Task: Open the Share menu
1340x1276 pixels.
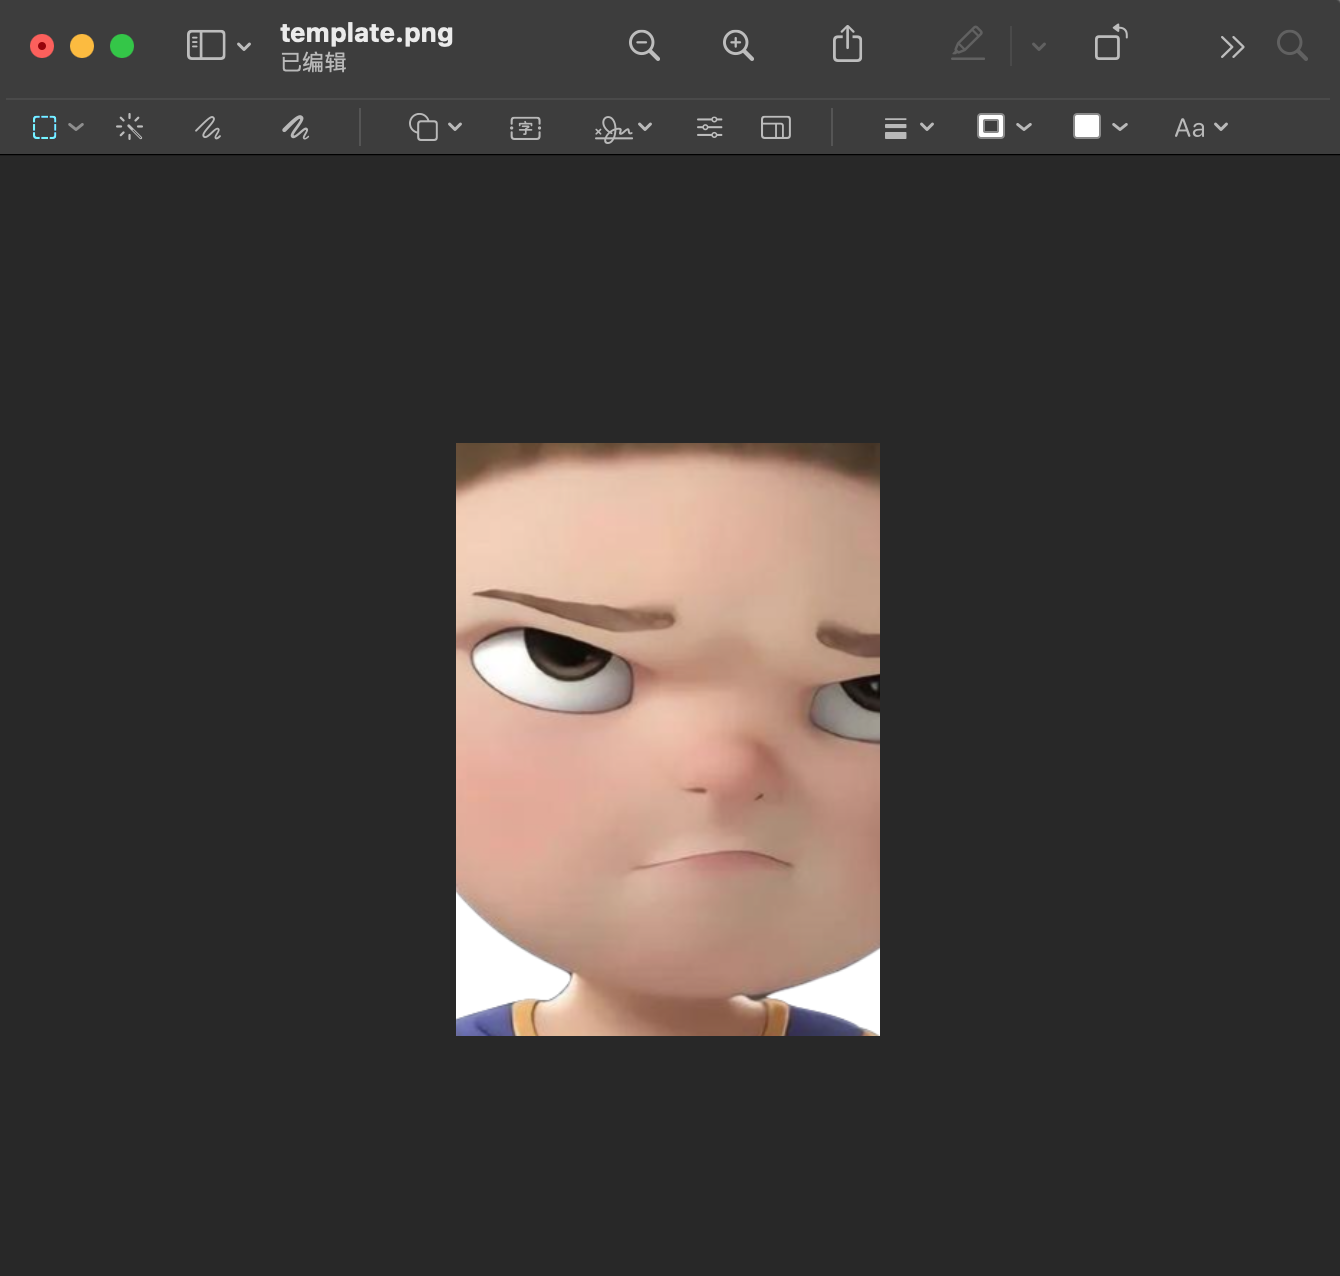Action: [847, 45]
